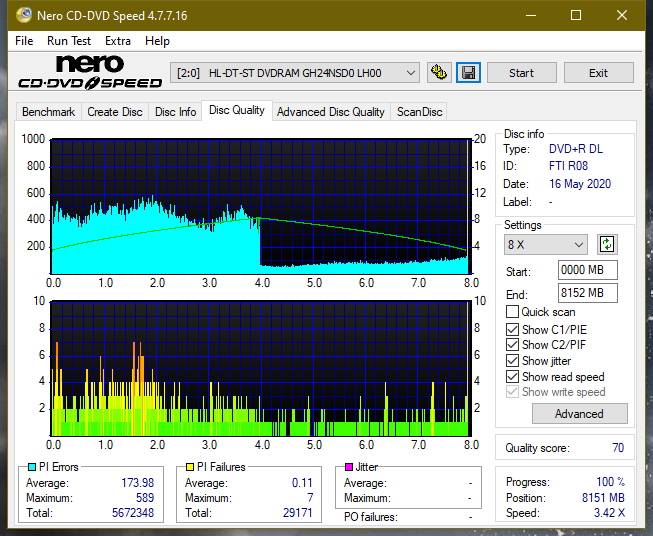Open the Extra menu

[x=118, y=41]
